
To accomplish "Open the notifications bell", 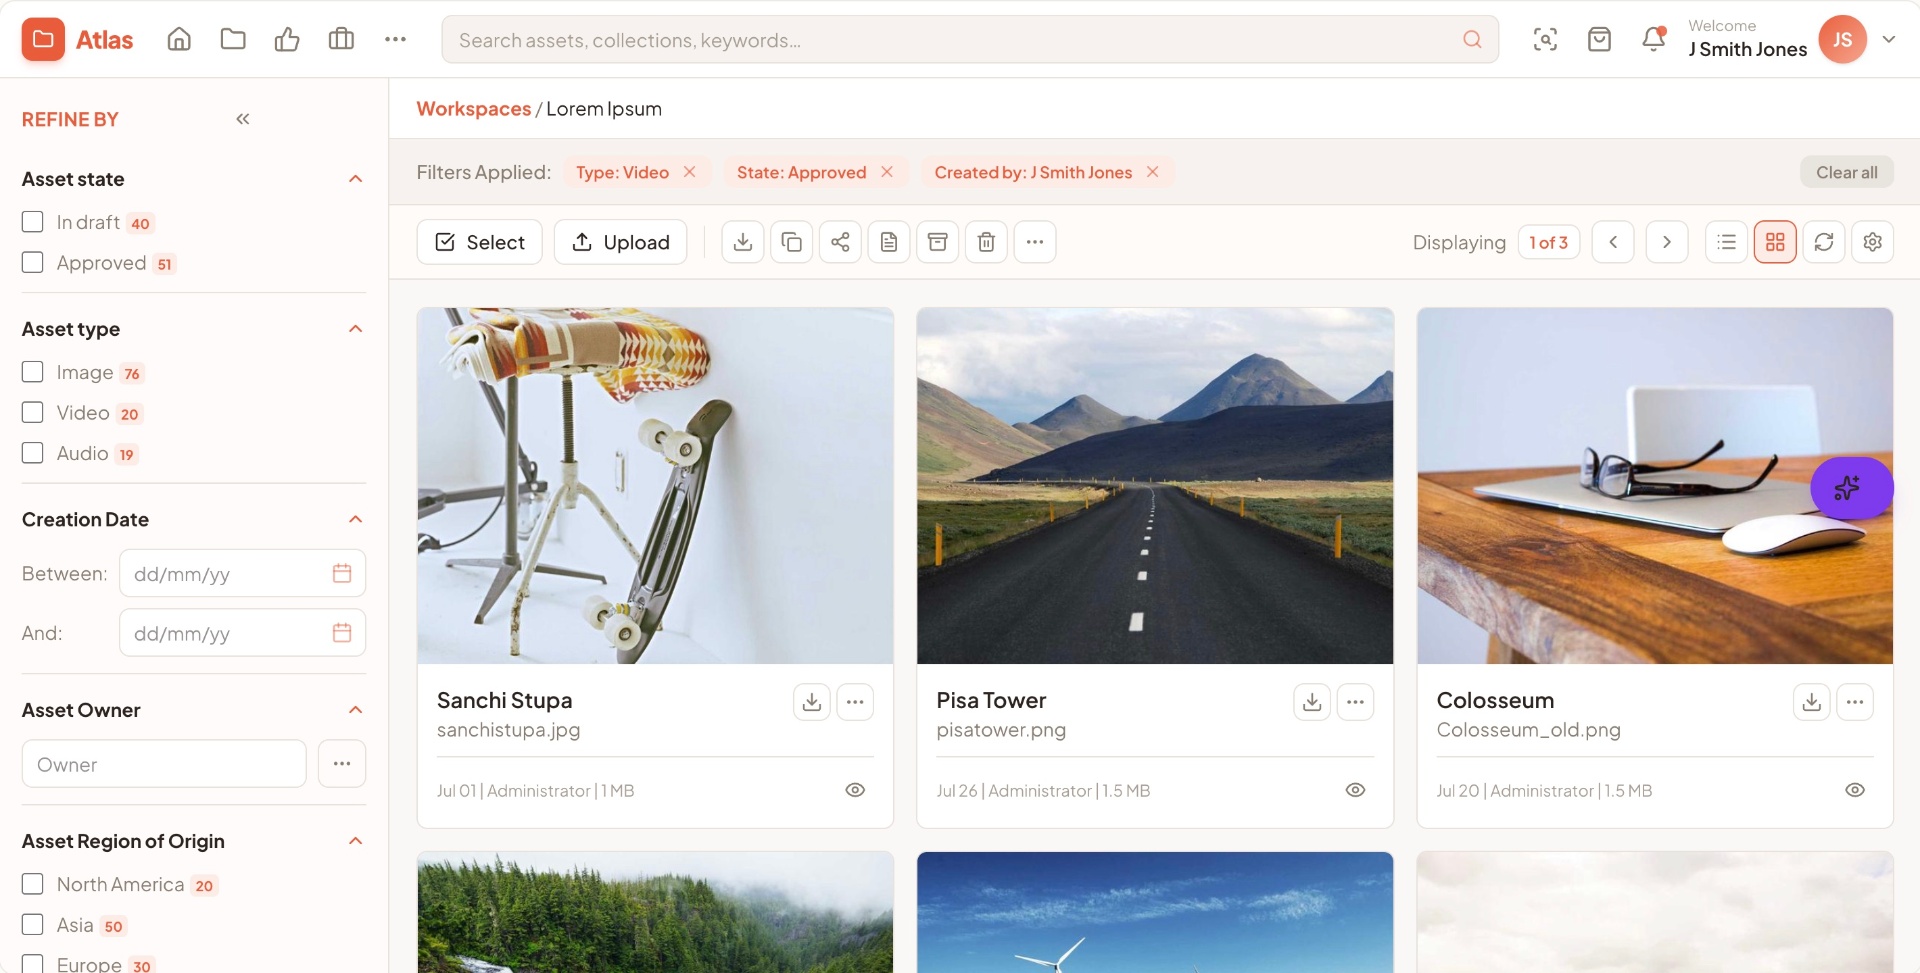I will [1654, 40].
